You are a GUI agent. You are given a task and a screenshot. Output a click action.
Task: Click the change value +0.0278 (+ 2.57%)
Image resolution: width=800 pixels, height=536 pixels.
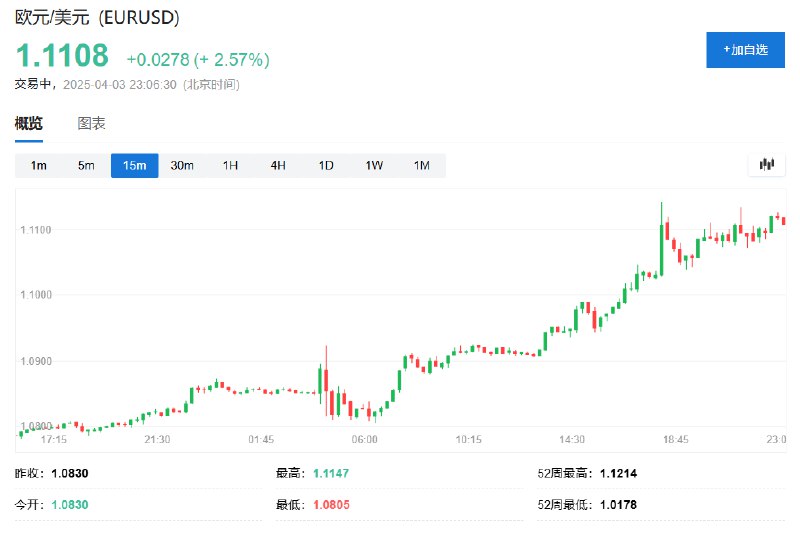198,60
